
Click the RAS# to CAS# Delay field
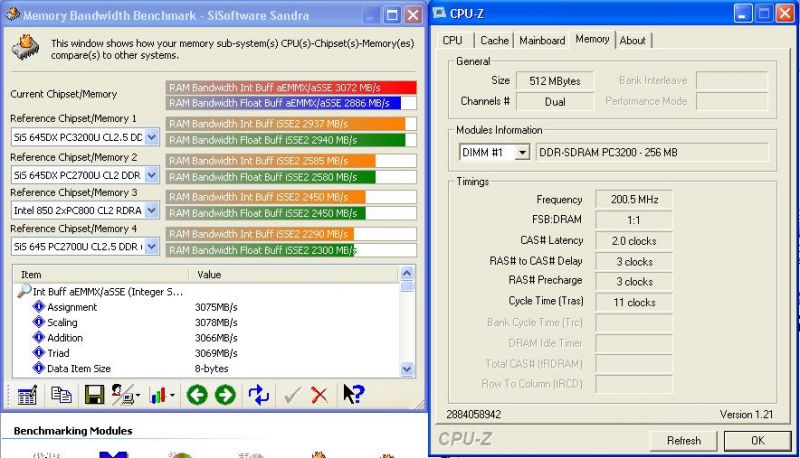click(x=634, y=262)
